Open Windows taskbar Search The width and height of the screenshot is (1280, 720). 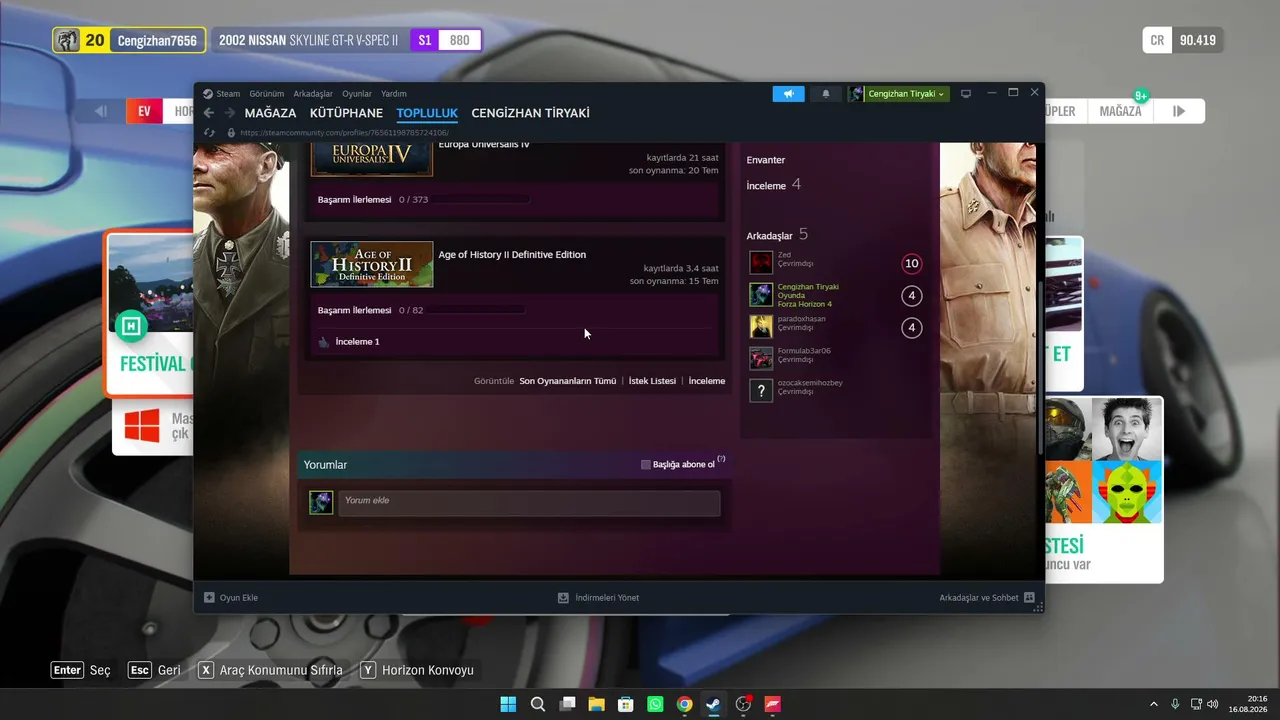[x=538, y=704]
